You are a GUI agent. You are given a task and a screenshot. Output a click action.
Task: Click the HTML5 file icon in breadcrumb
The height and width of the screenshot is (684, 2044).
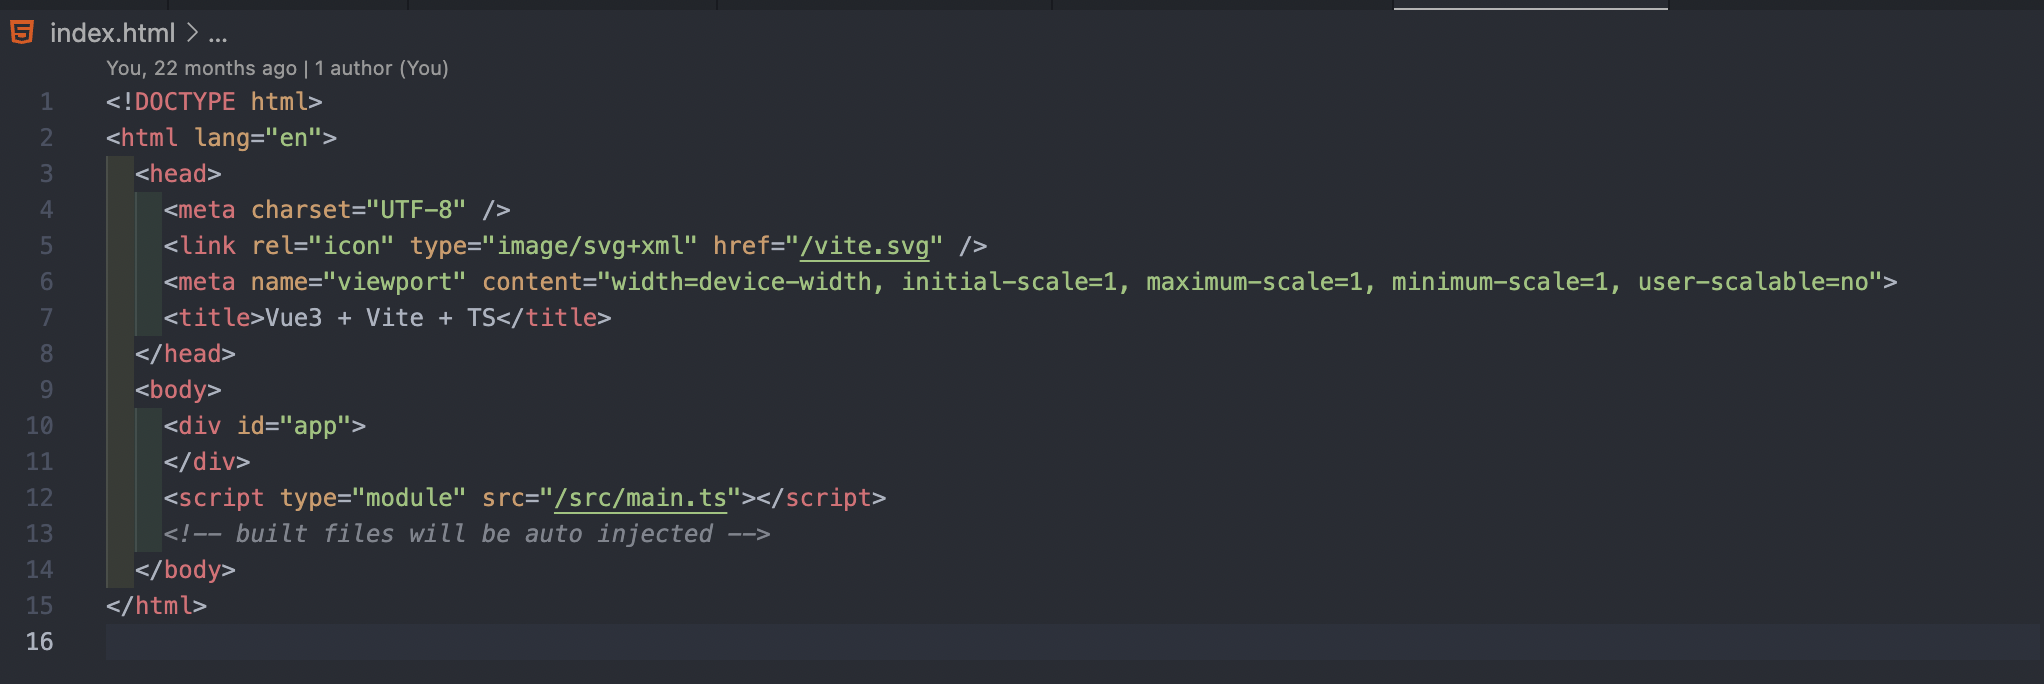tap(22, 32)
